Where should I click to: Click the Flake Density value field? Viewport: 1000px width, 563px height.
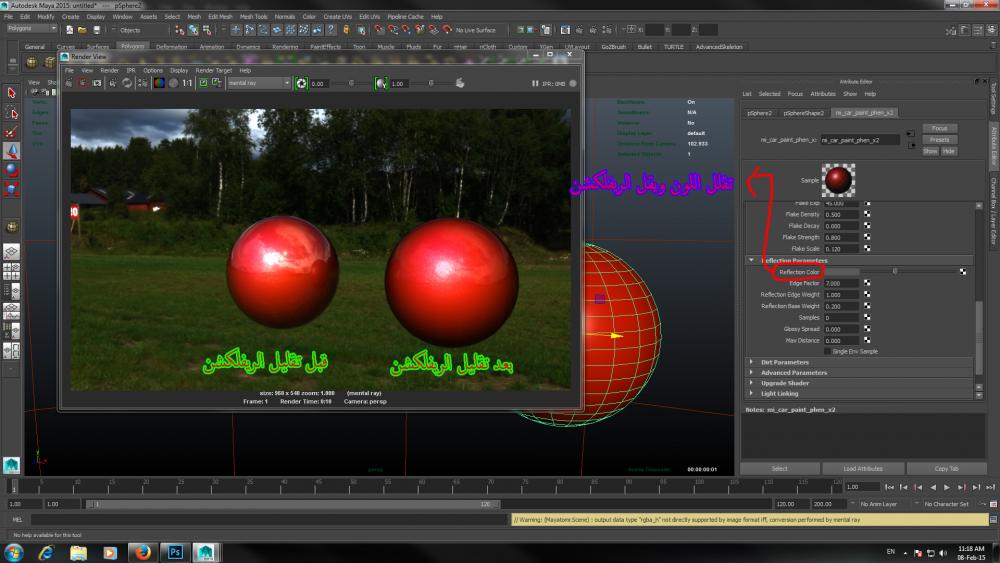tap(841, 215)
